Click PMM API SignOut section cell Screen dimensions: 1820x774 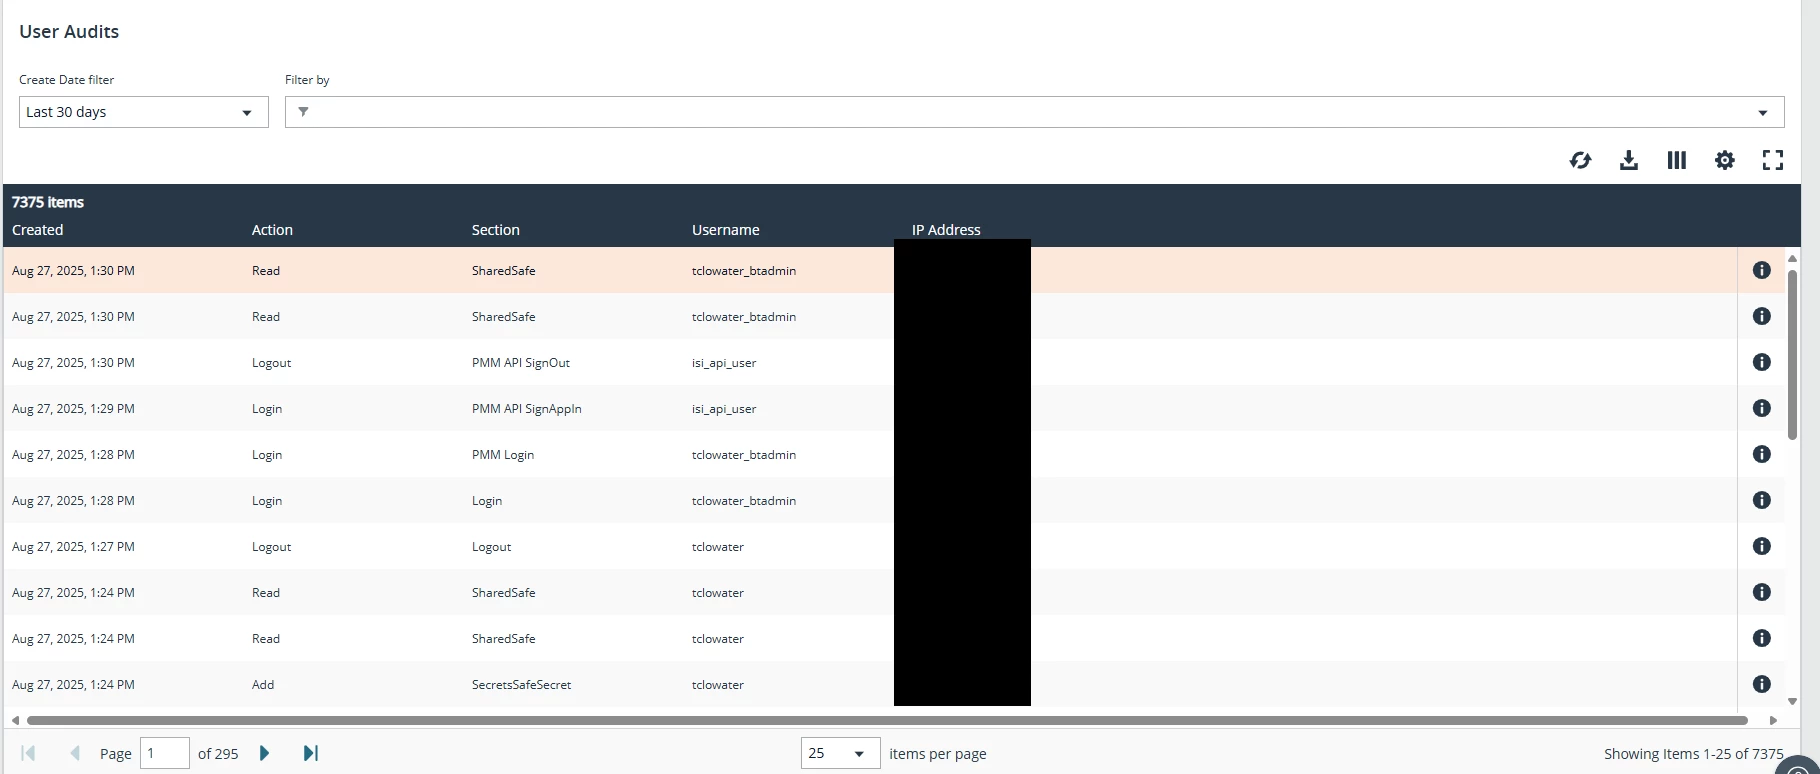(x=521, y=363)
